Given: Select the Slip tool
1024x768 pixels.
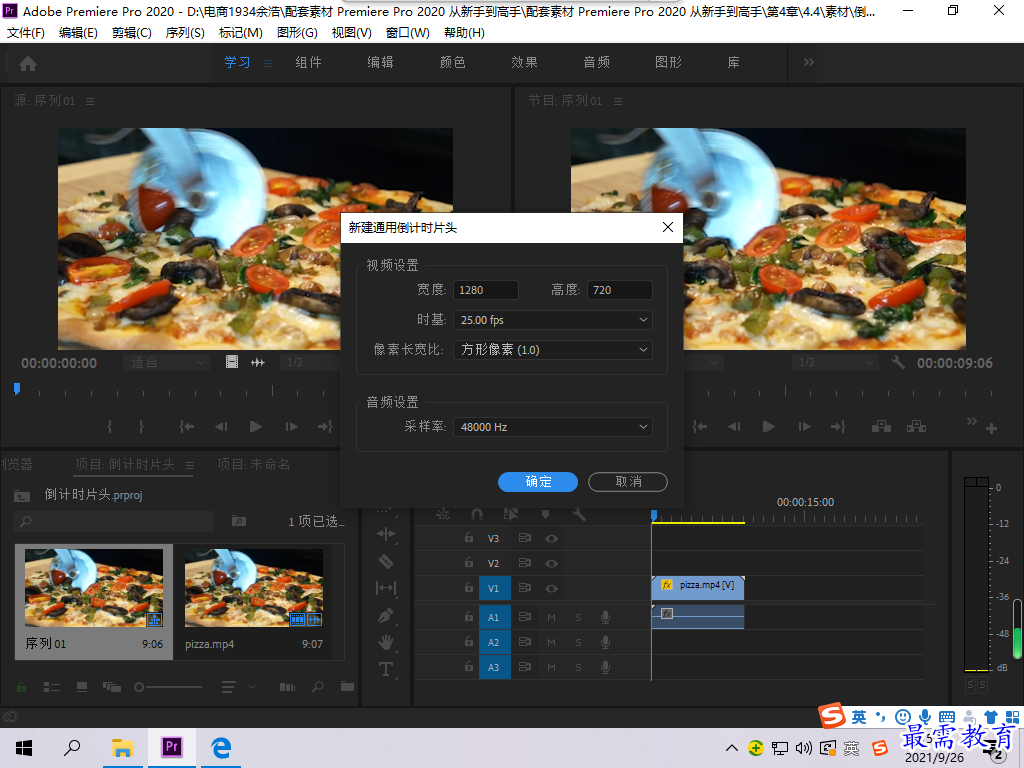Looking at the screenshot, I should click(386, 588).
